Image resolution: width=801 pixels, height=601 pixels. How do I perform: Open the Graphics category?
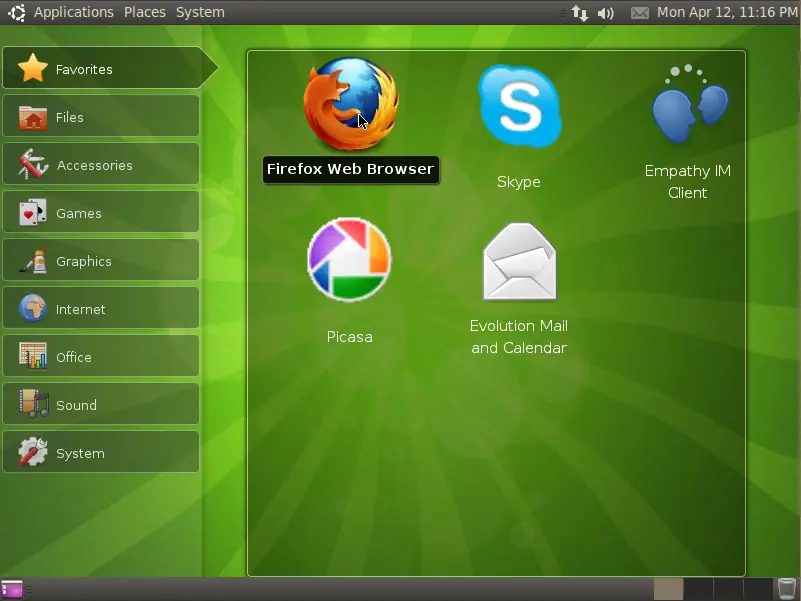pyautogui.click(x=101, y=260)
